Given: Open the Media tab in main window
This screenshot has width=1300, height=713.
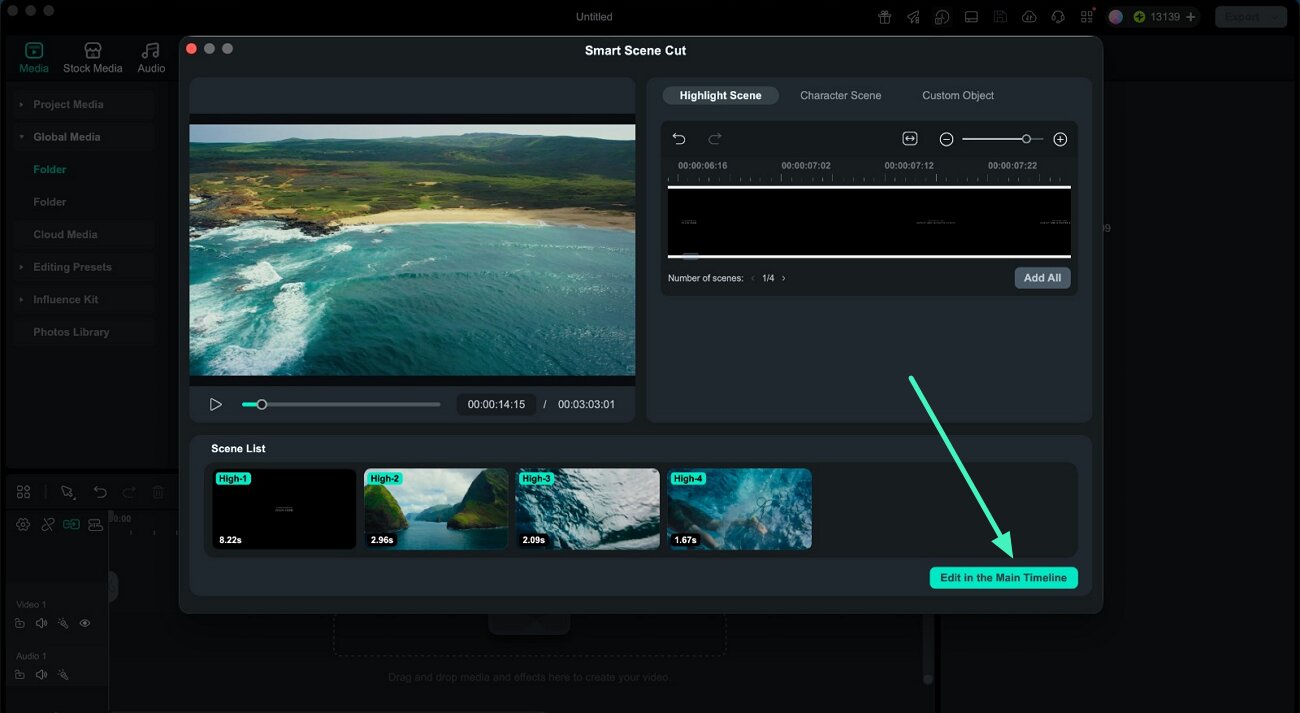Looking at the screenshot, I should [x=34, y=58].
